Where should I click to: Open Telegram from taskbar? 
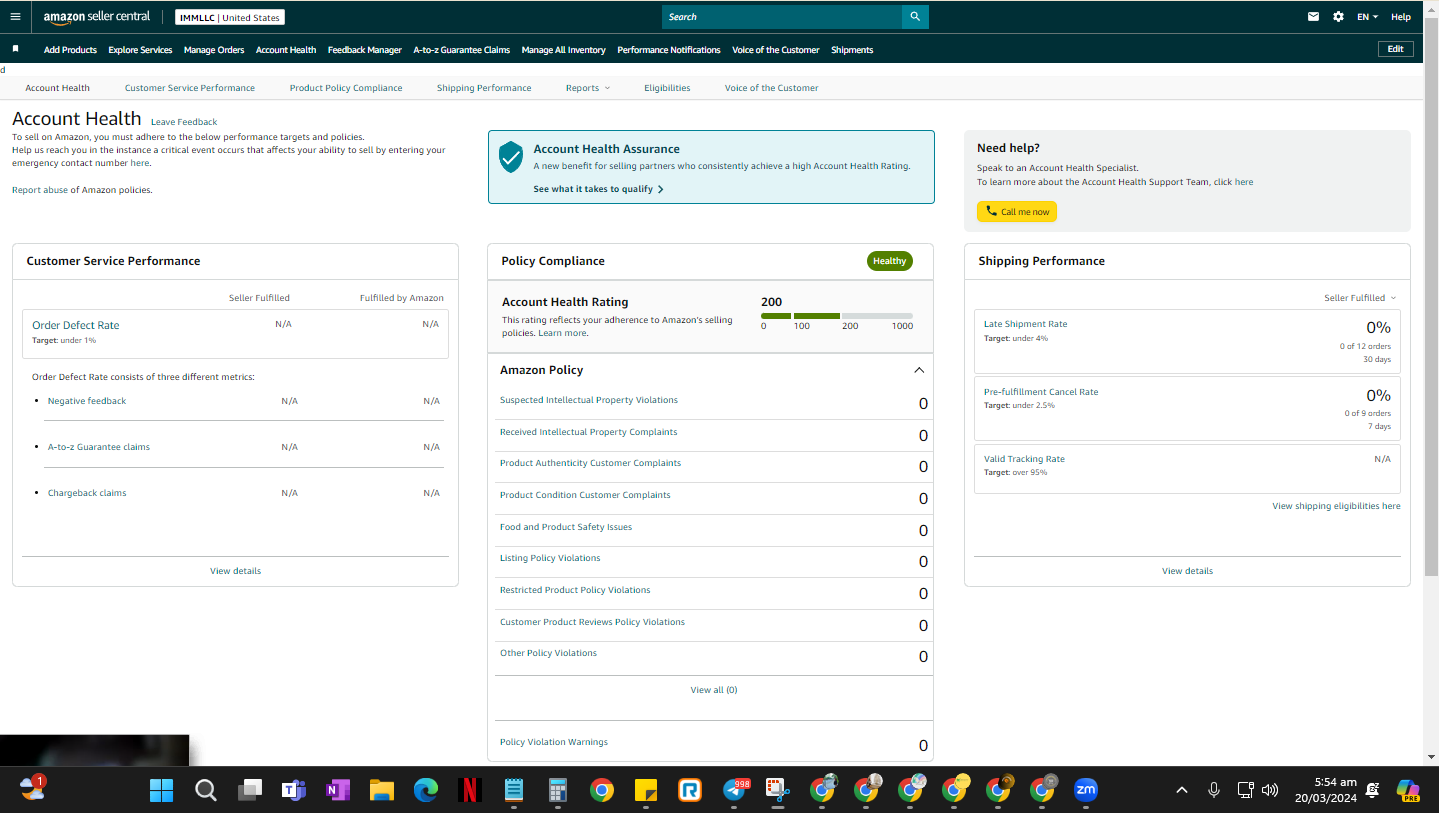coord(734,790)
